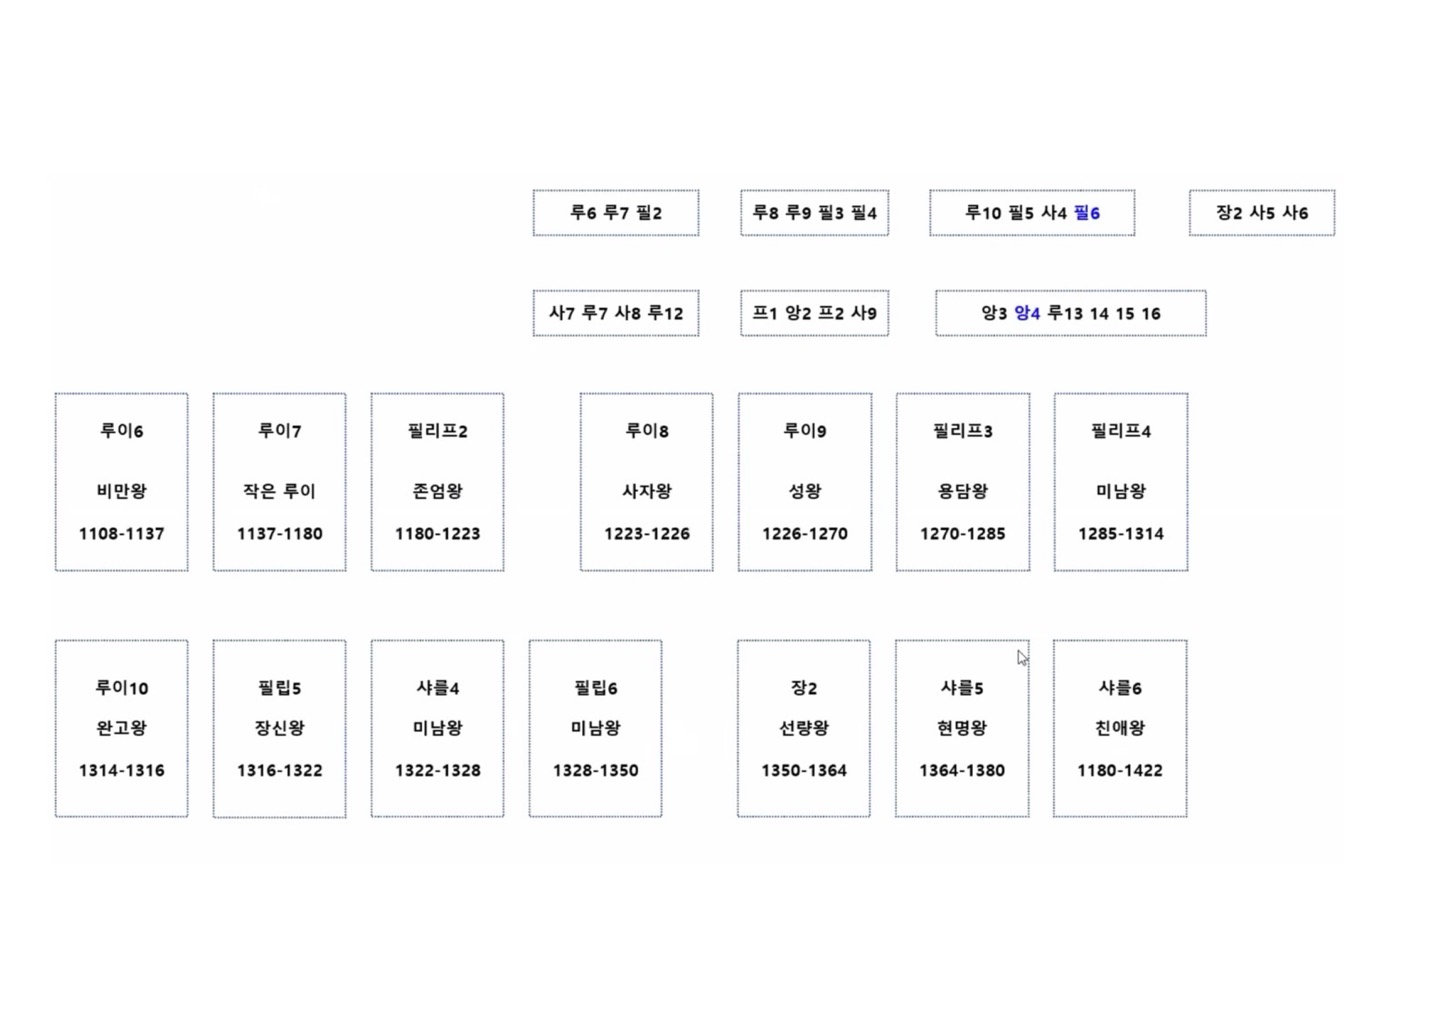1440x1018 pixels.
Task: Click the blue 필6 text
Action: click(x=1087, y=213)
